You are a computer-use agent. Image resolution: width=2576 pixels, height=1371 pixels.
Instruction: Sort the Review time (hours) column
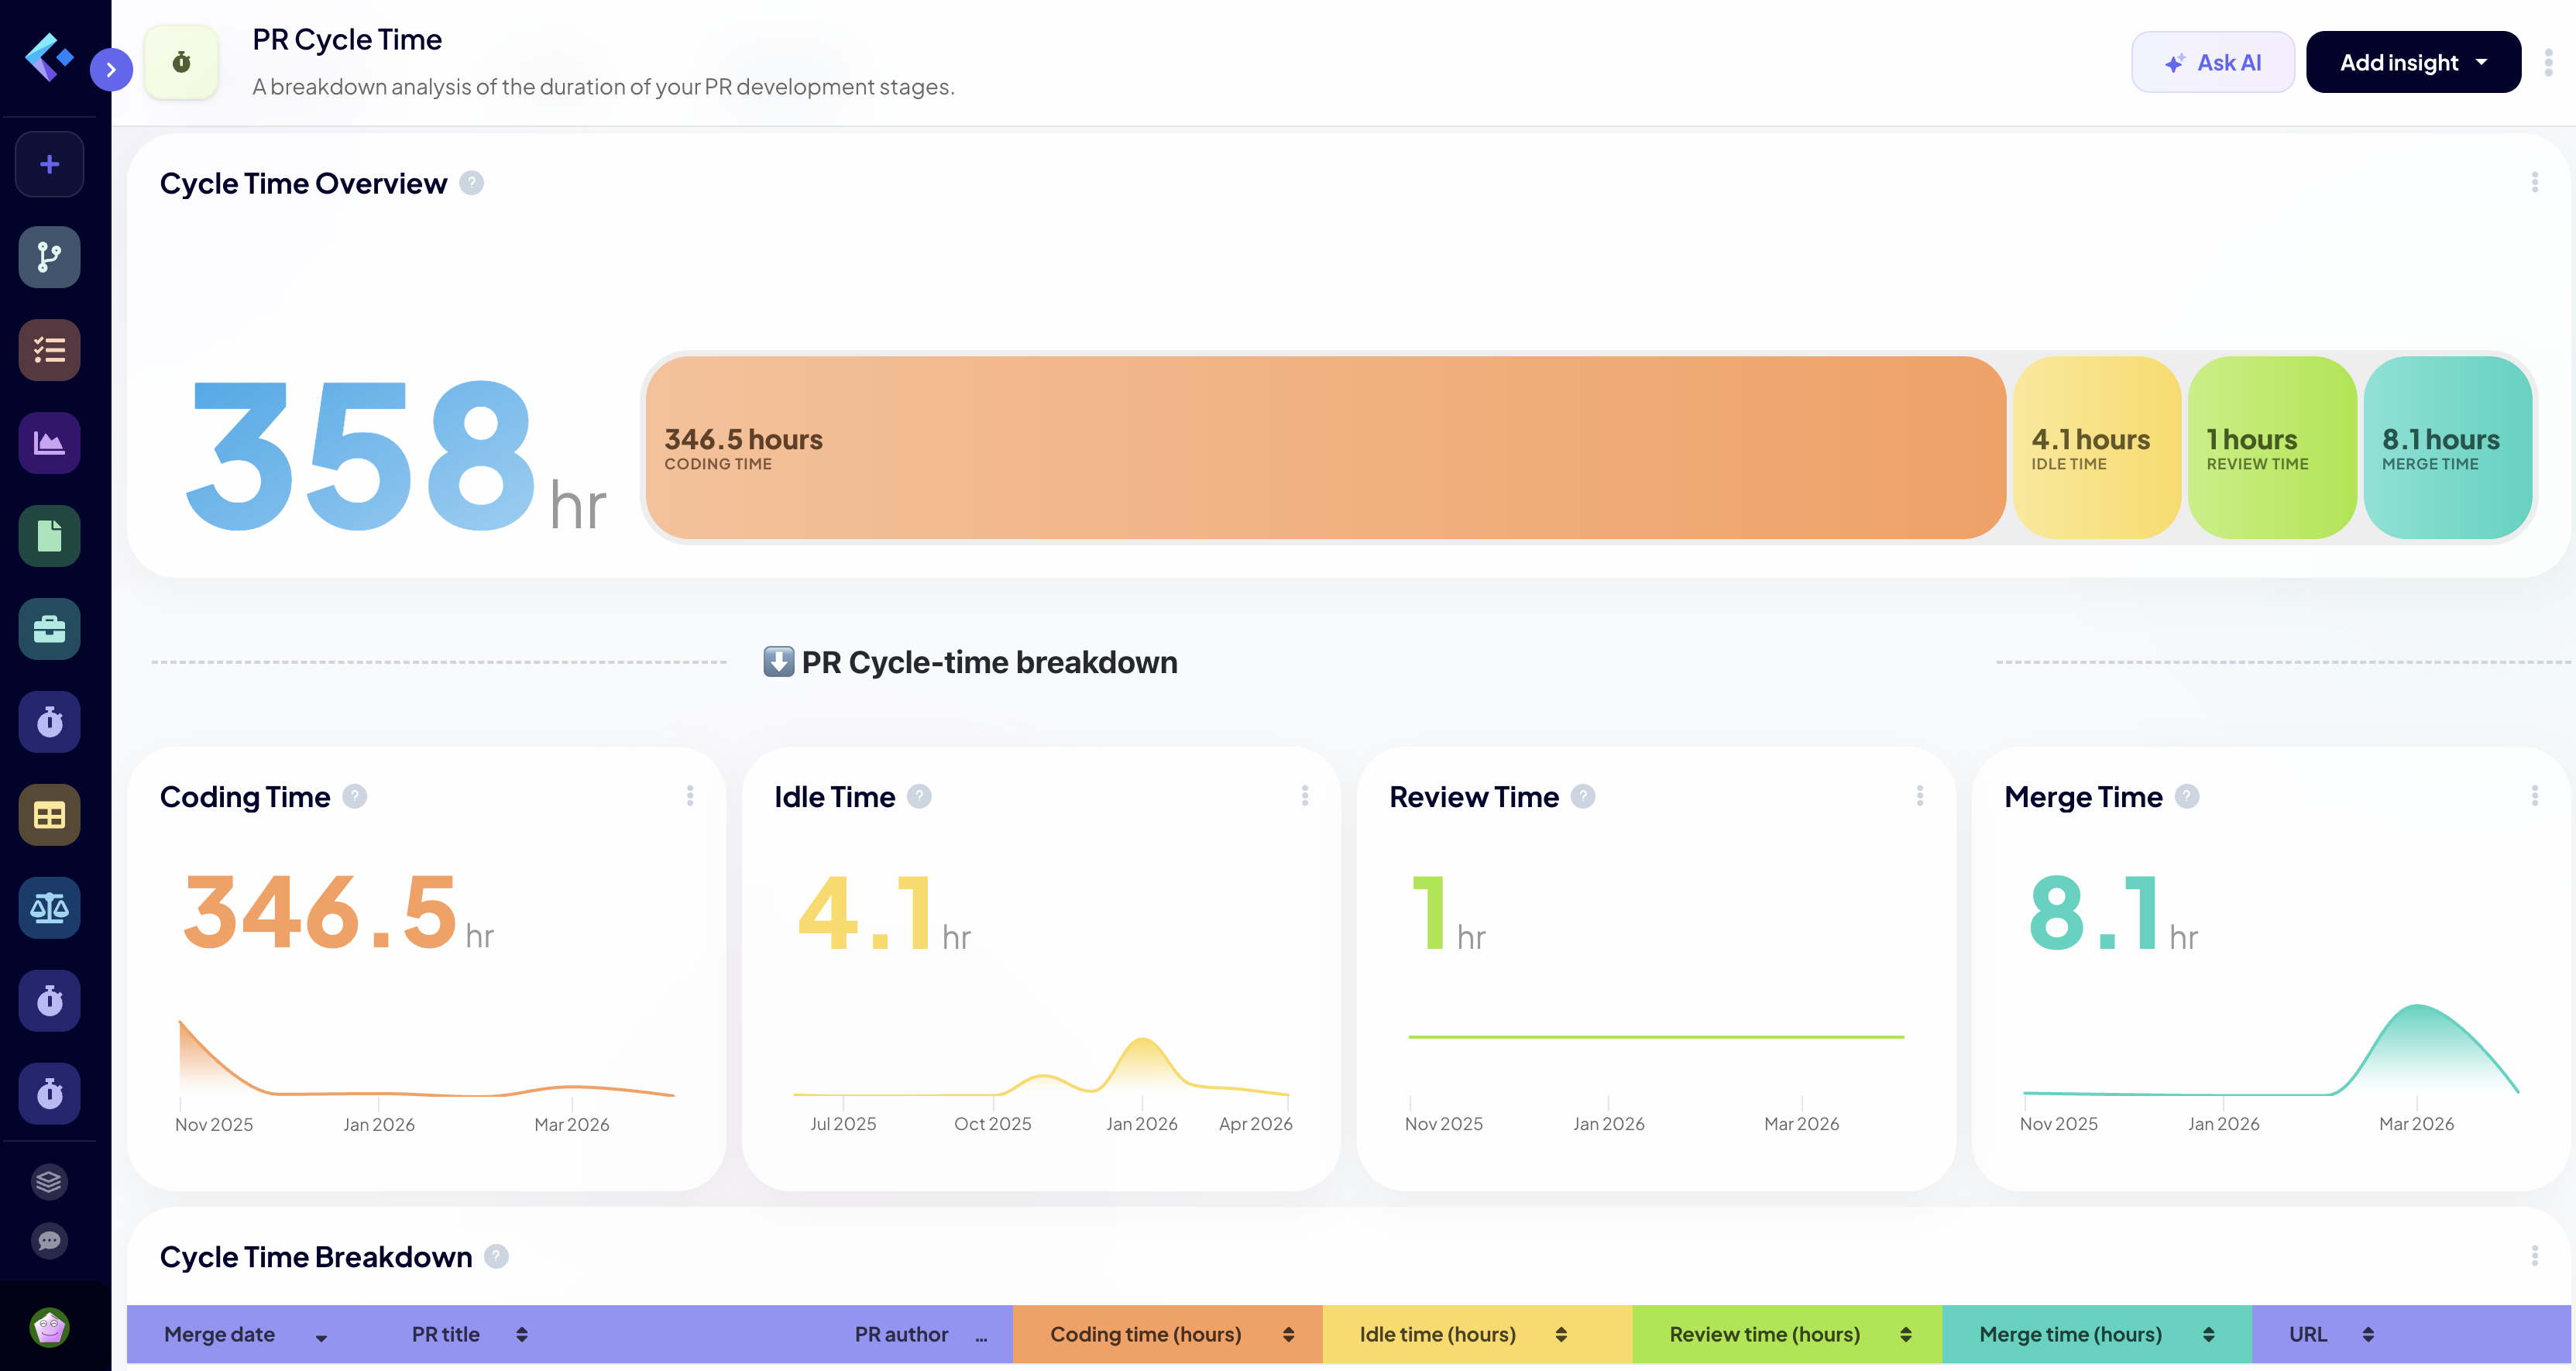coord(1905,1334)
